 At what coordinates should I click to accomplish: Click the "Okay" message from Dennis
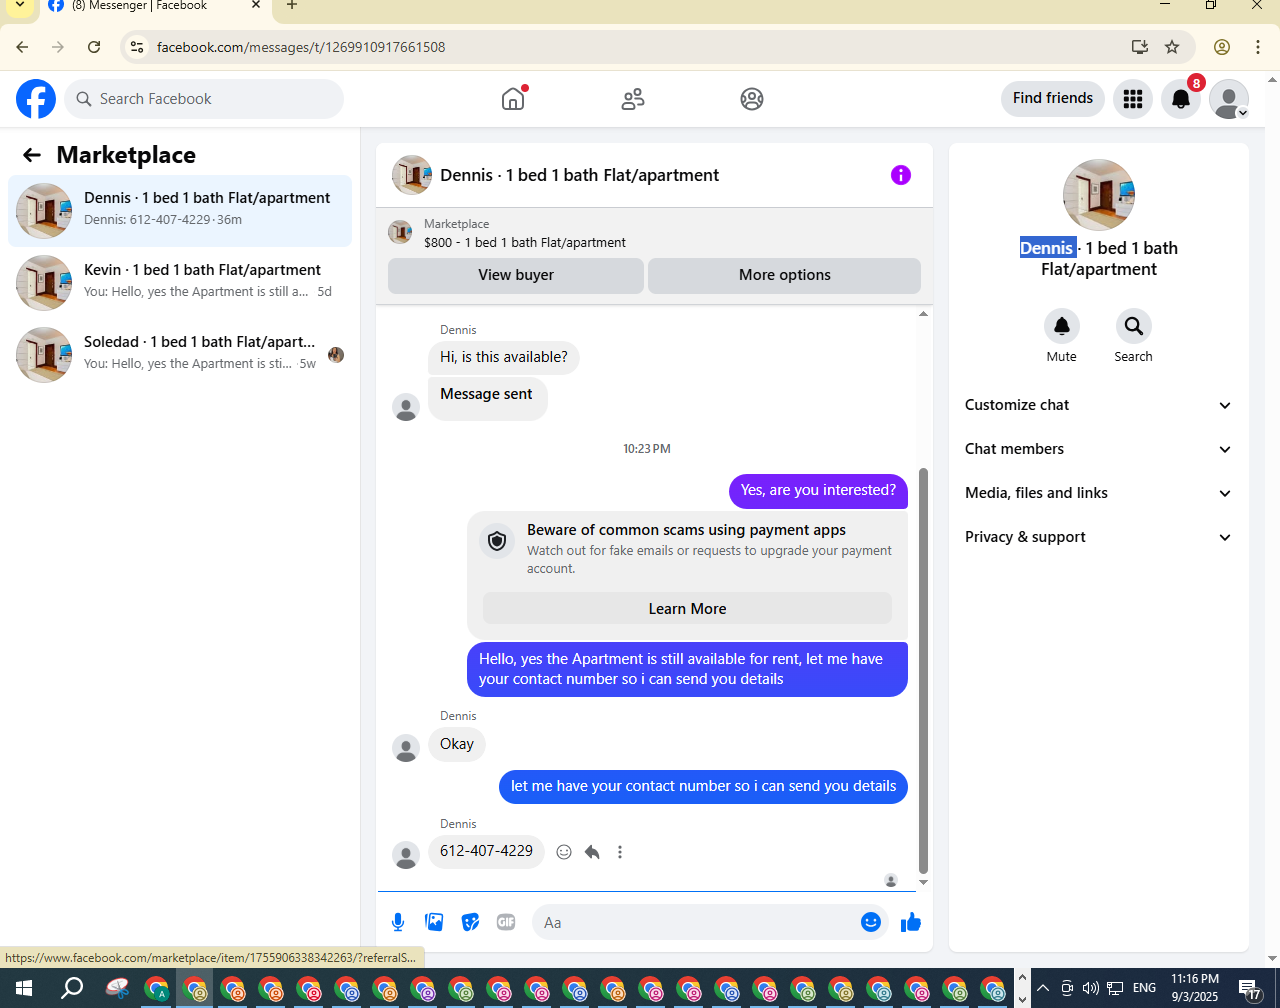click(x=457, y=744)
